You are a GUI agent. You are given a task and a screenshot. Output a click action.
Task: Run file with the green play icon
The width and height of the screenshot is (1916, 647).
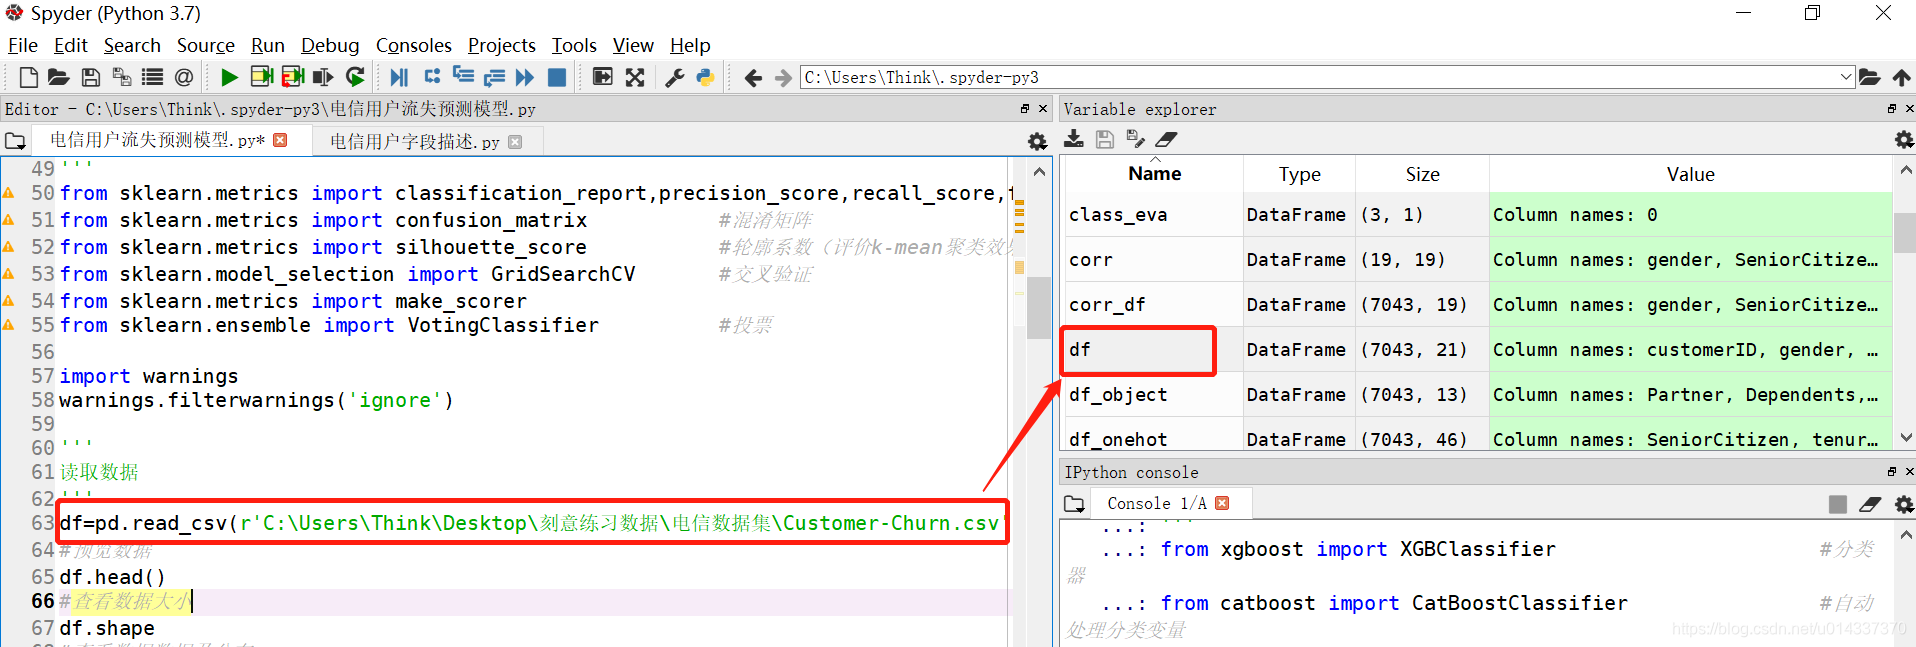point(229,77)
